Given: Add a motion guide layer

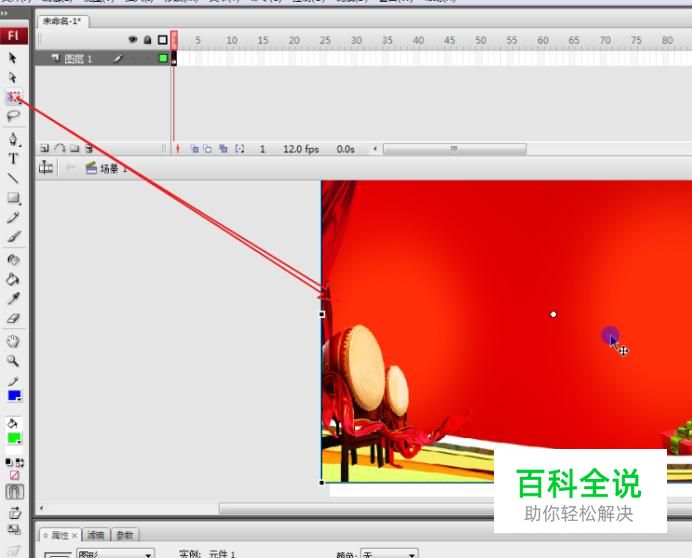Looking at the screenshot, I should 60,148.
